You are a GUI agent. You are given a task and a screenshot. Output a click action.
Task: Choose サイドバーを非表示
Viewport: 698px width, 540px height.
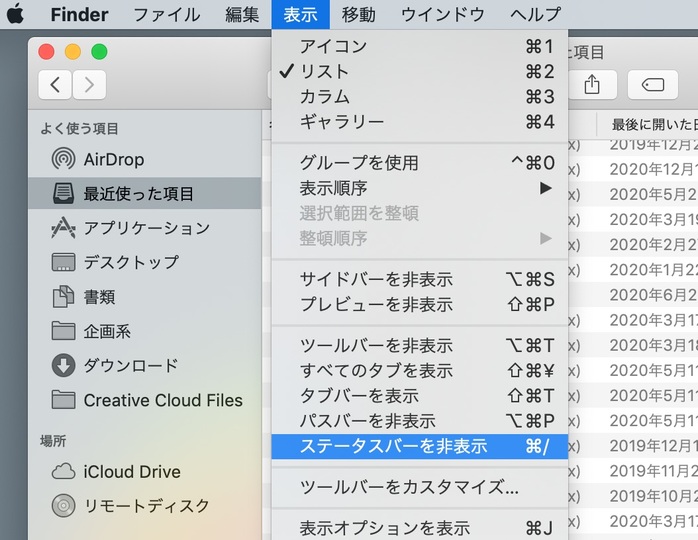tap(420, 280)
